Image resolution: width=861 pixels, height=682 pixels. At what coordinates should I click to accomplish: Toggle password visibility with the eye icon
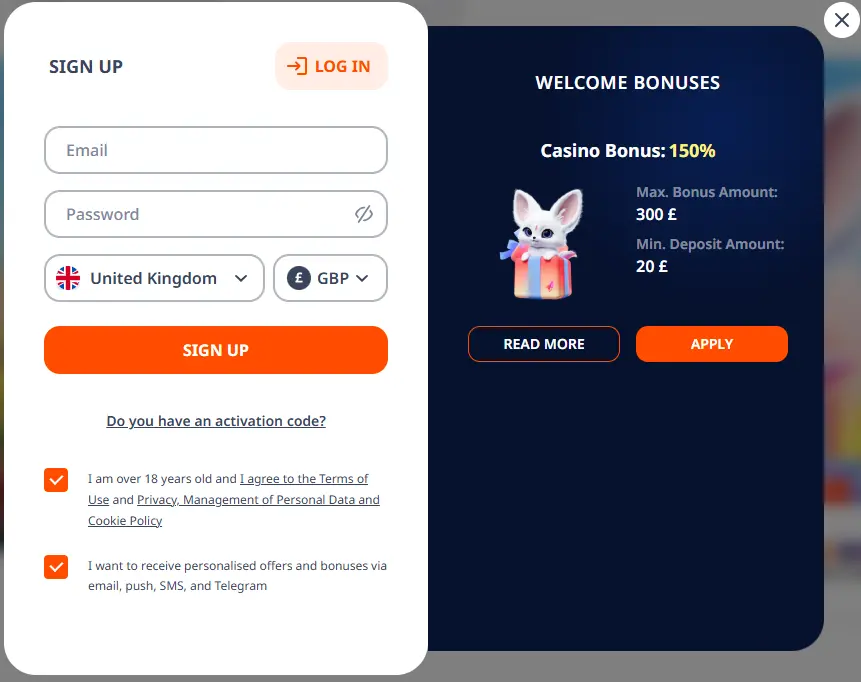[x=364, y=213]
